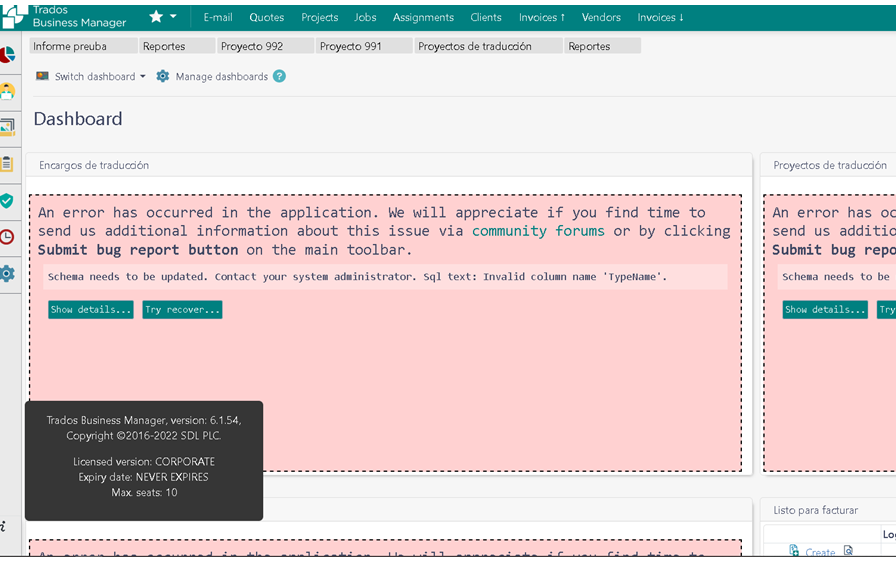Open the Jobs menu

pos(365,18)
